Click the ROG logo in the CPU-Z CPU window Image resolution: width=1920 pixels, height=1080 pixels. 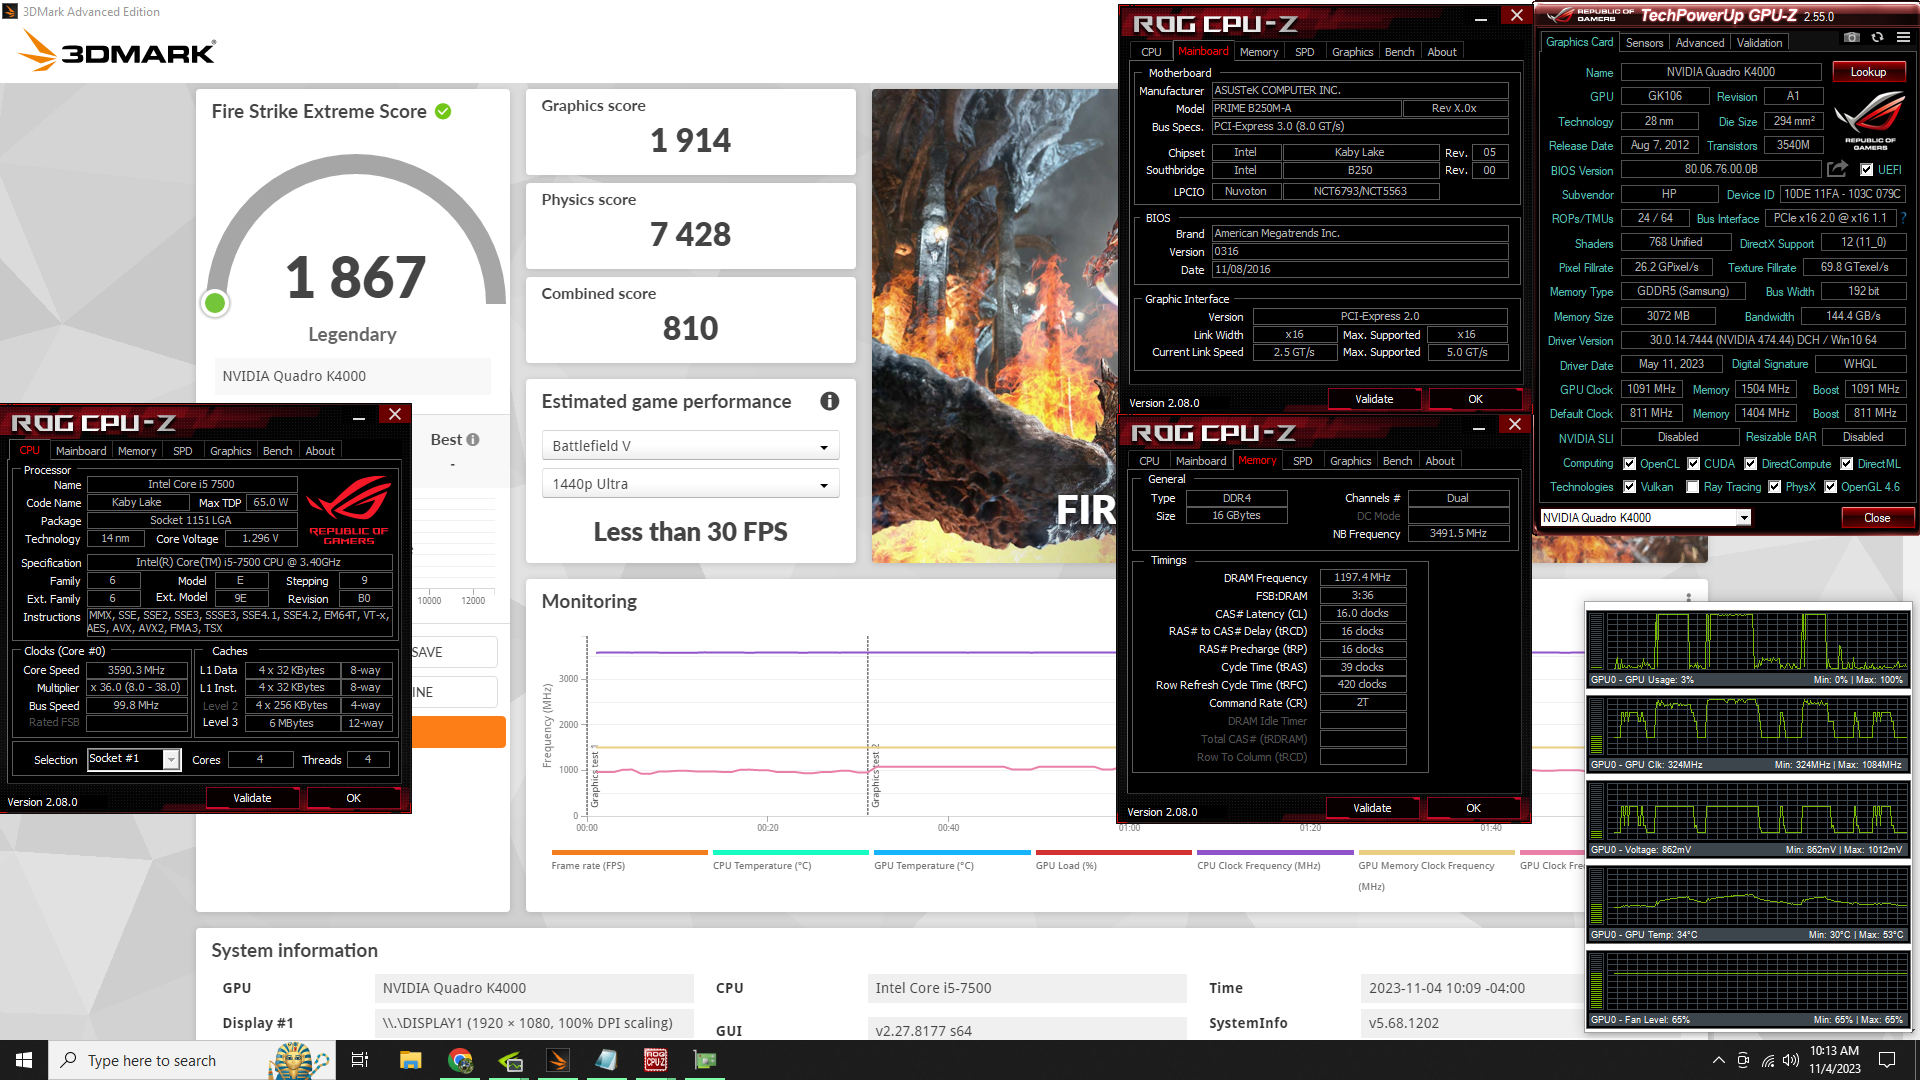click(x=348, y=508)
